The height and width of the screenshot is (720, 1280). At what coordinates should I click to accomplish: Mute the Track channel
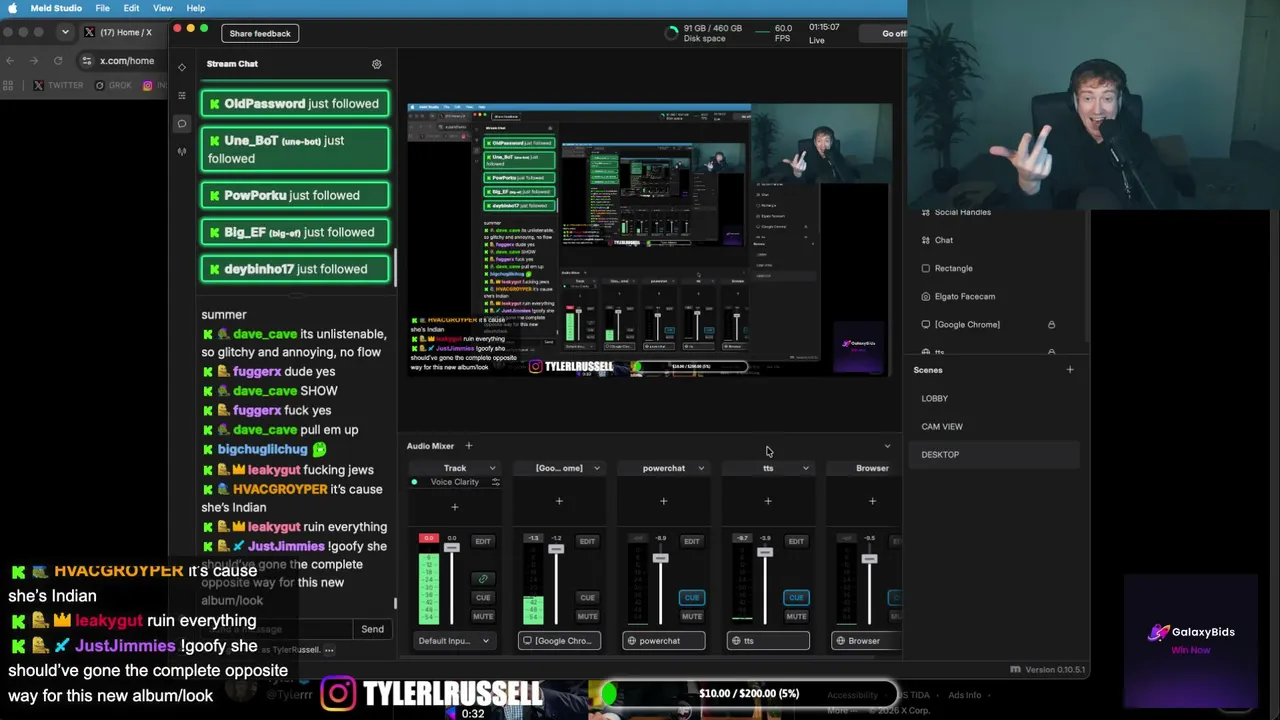pyautogui.click(x=483, y=616)
